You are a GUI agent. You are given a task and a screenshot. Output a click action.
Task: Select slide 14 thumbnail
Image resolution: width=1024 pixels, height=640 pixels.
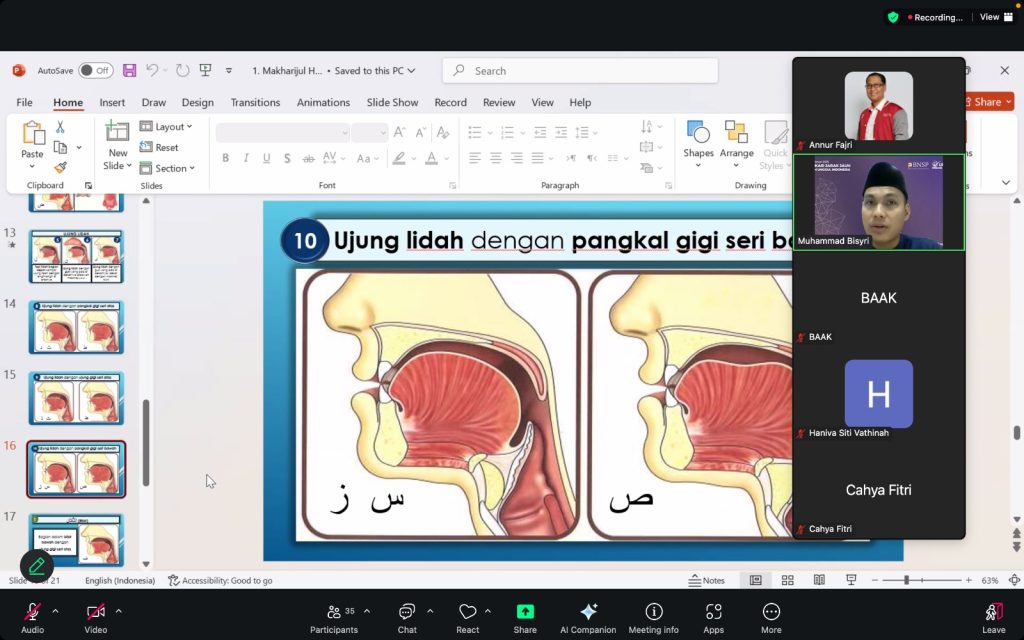coord(77,327)
